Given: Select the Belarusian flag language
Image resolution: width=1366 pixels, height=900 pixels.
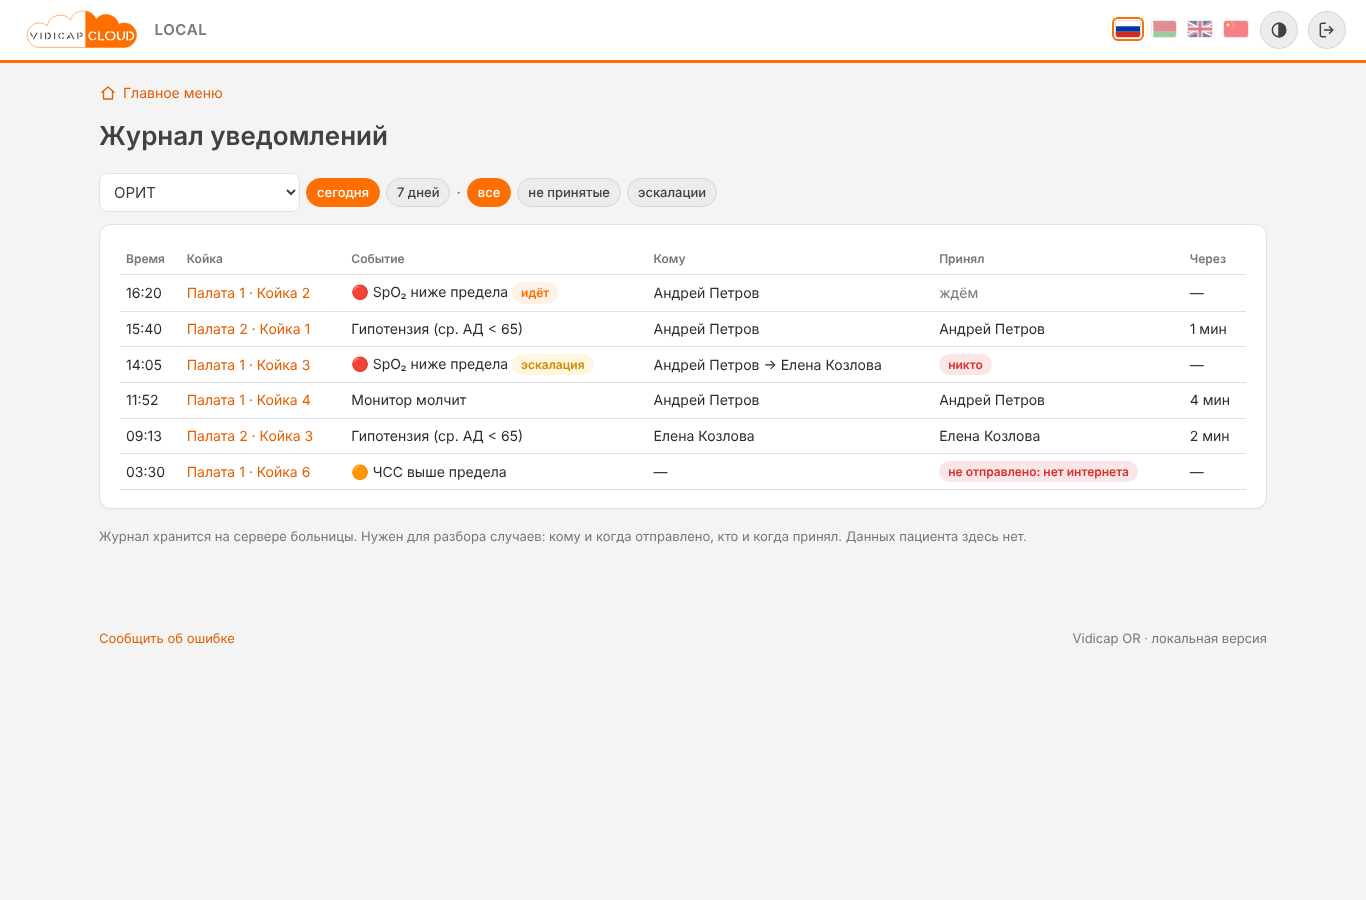Looking at the screenshot, I should pyautogui.click(x=1164, y=29).
